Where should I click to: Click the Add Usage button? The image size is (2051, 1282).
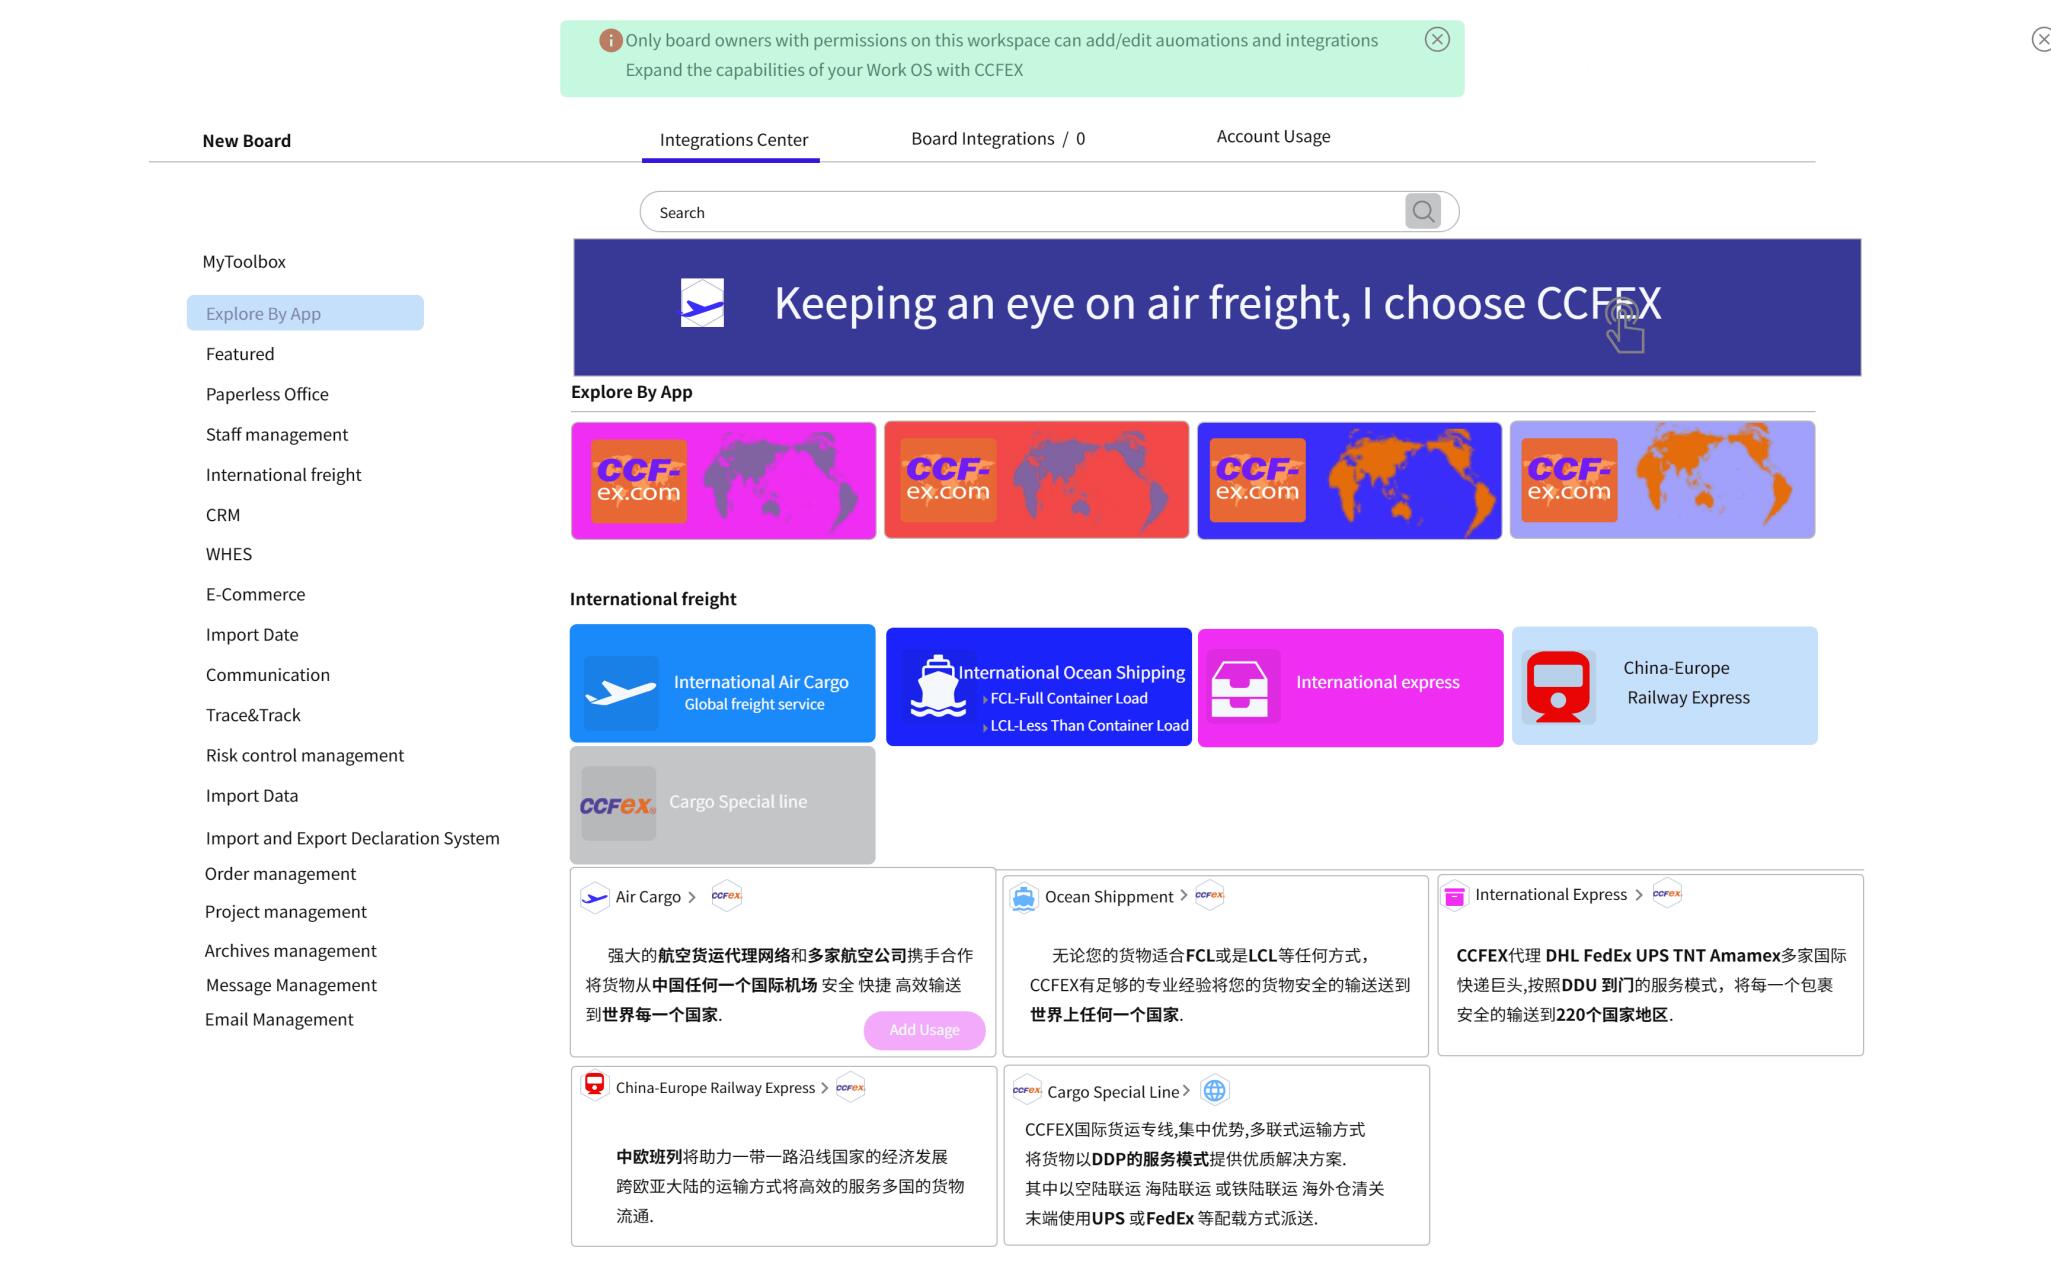[x=924, y=1030]
